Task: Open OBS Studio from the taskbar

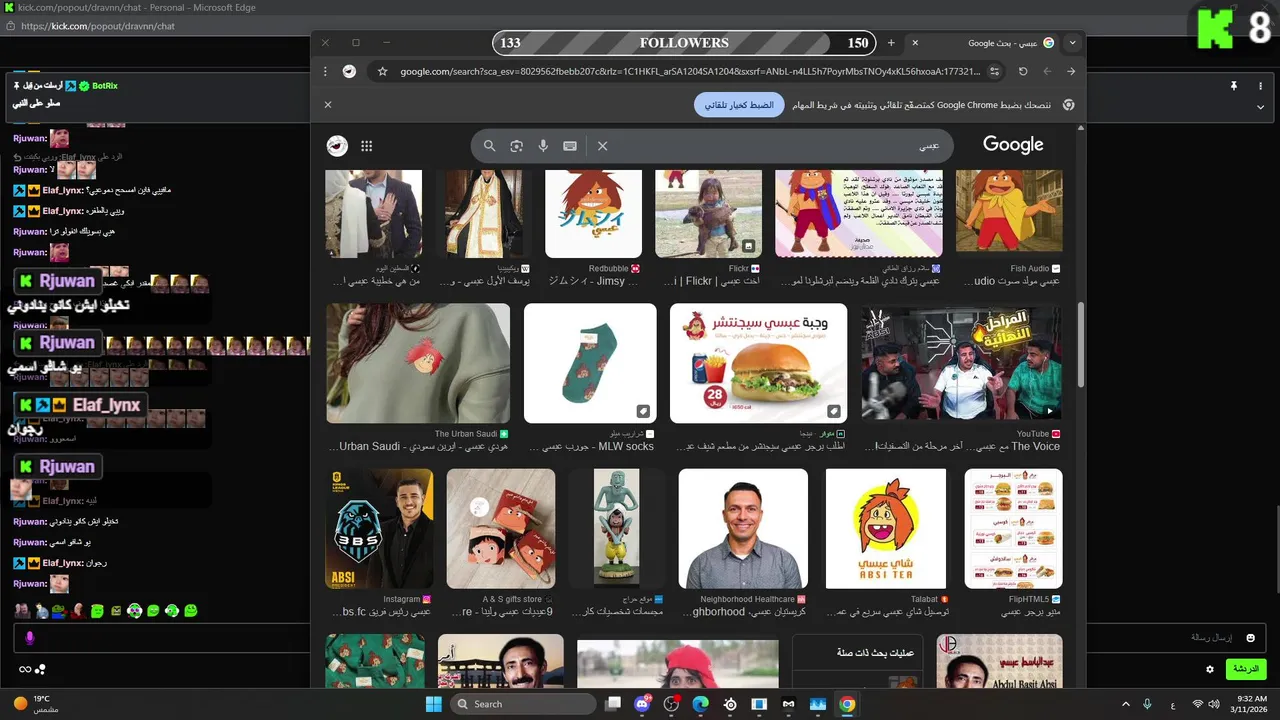Action: 671,704
